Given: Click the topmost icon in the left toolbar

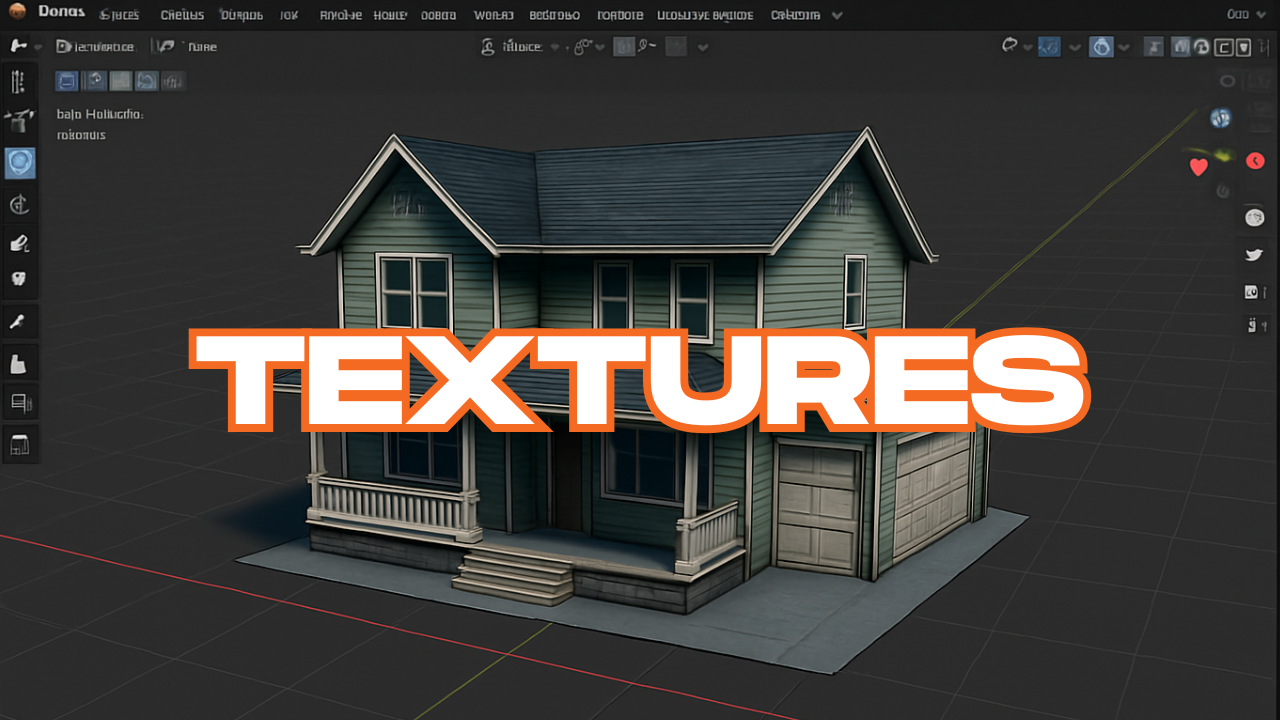Looking at the screenshot, I should [18, 82].
